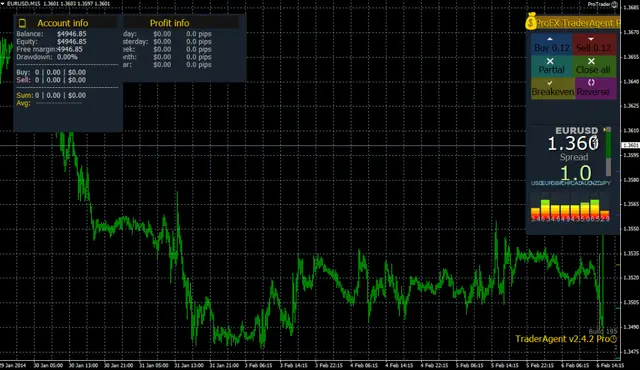This screenshot has width=640, height=370.
Task: Click the book icon beside Account info
Action: click(22, 23)
